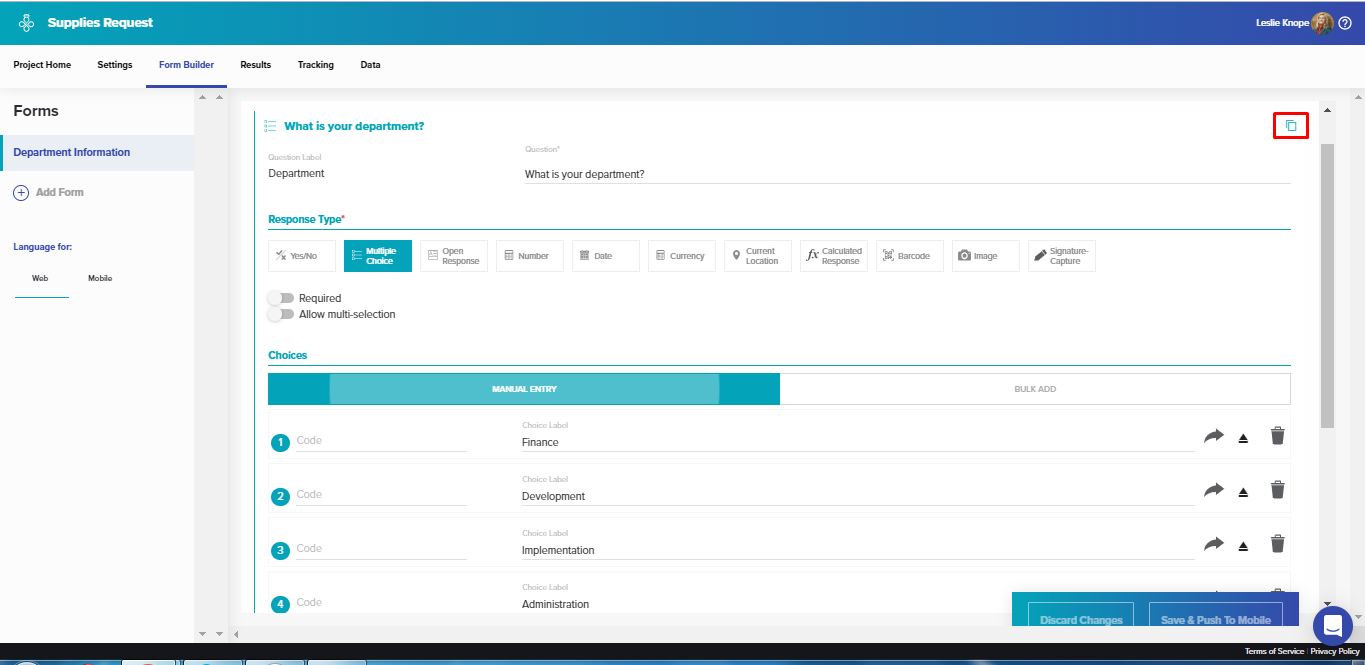Click the question title 'What is your department?'
This screenshot has width=1365, height=665.
coord(354,126)
